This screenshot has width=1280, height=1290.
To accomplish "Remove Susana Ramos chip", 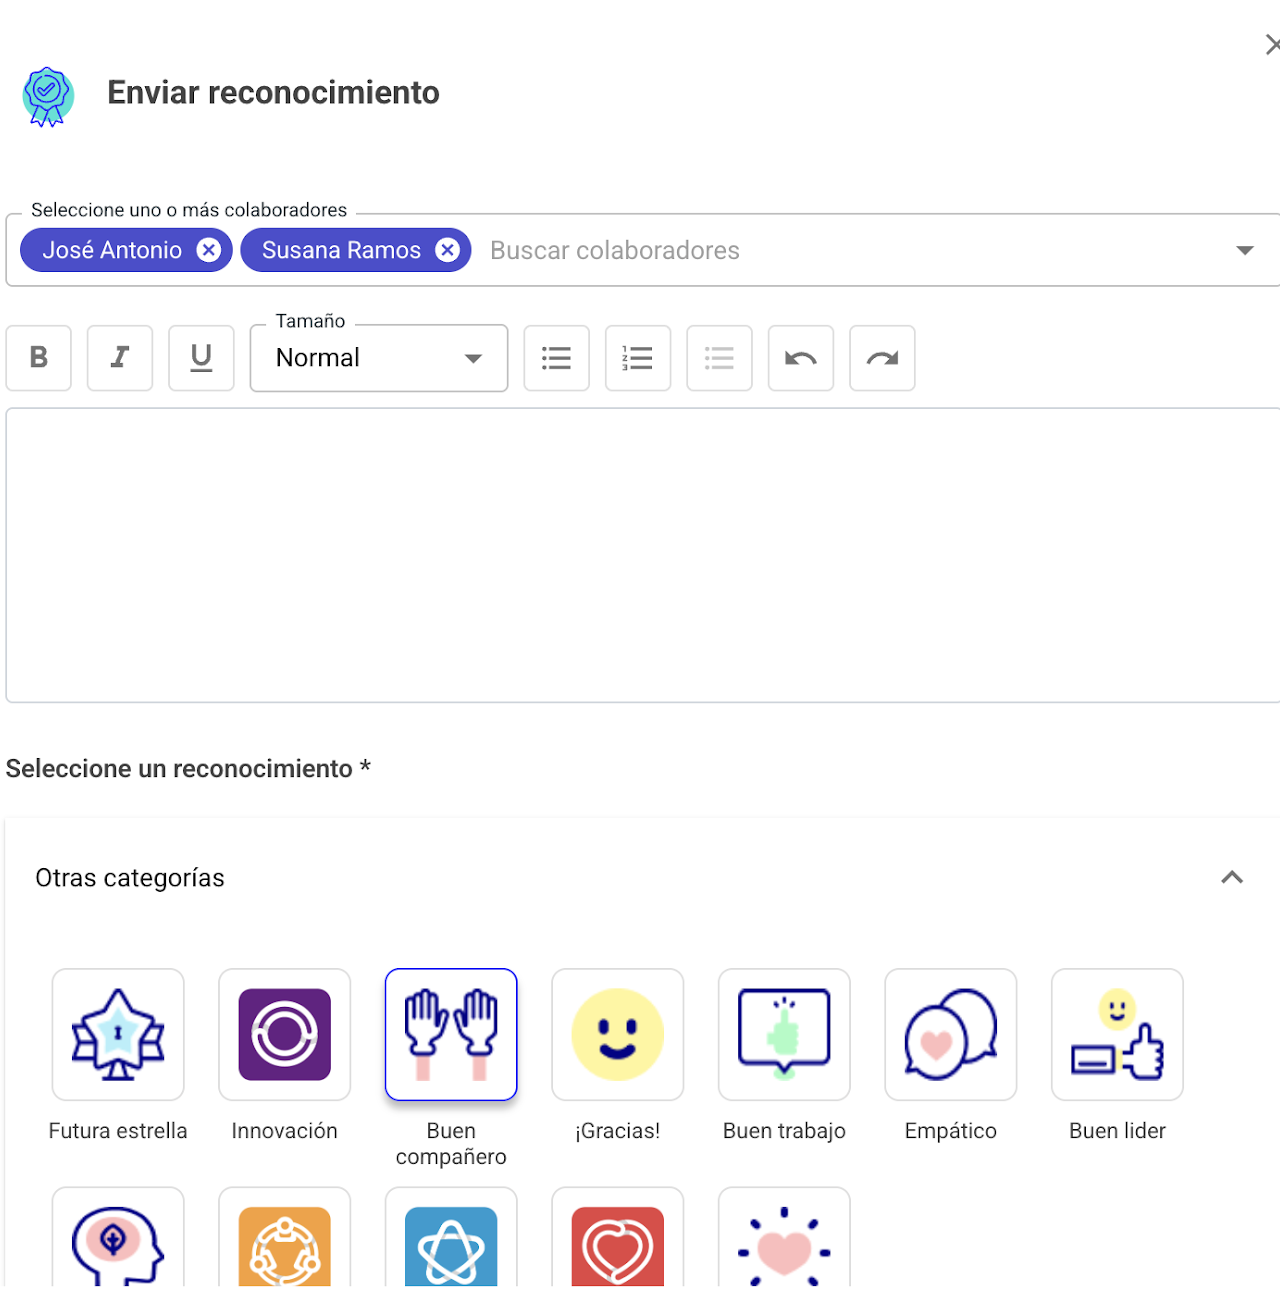I will [x=448, y=250].
